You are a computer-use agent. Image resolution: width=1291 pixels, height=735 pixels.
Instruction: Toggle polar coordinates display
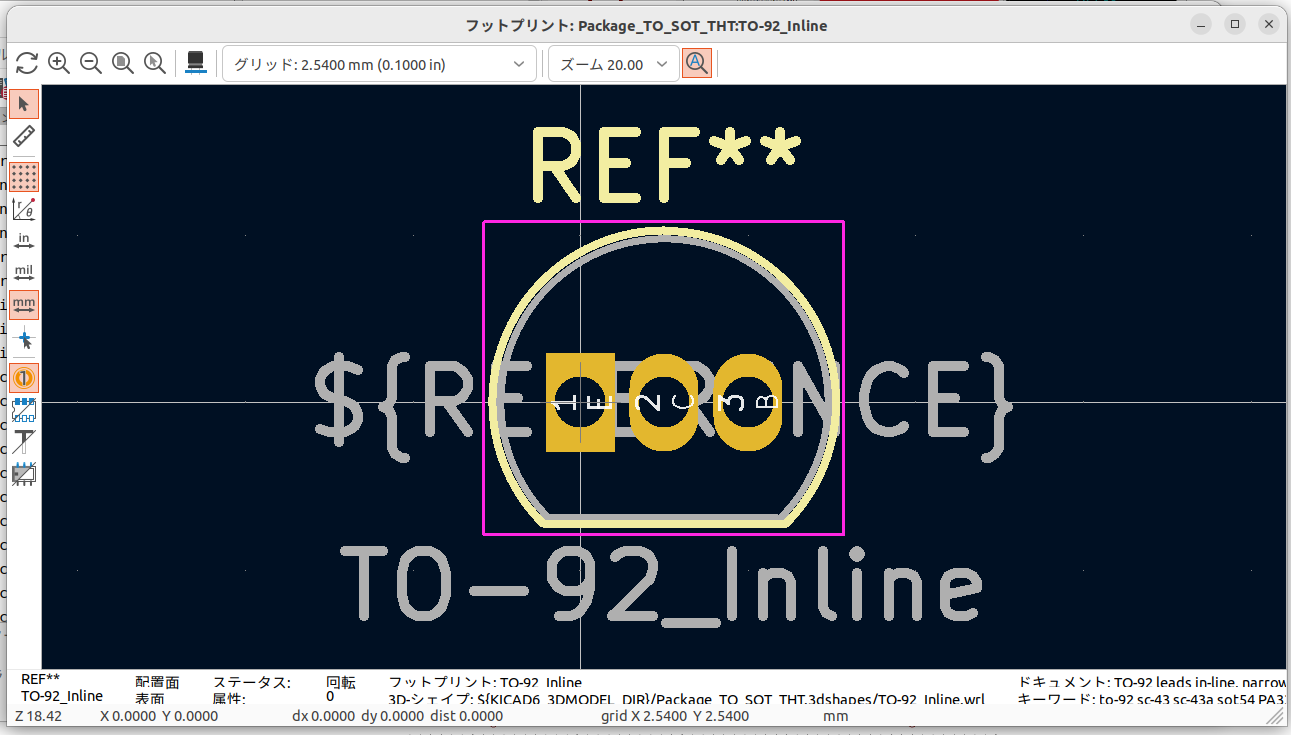24,209
